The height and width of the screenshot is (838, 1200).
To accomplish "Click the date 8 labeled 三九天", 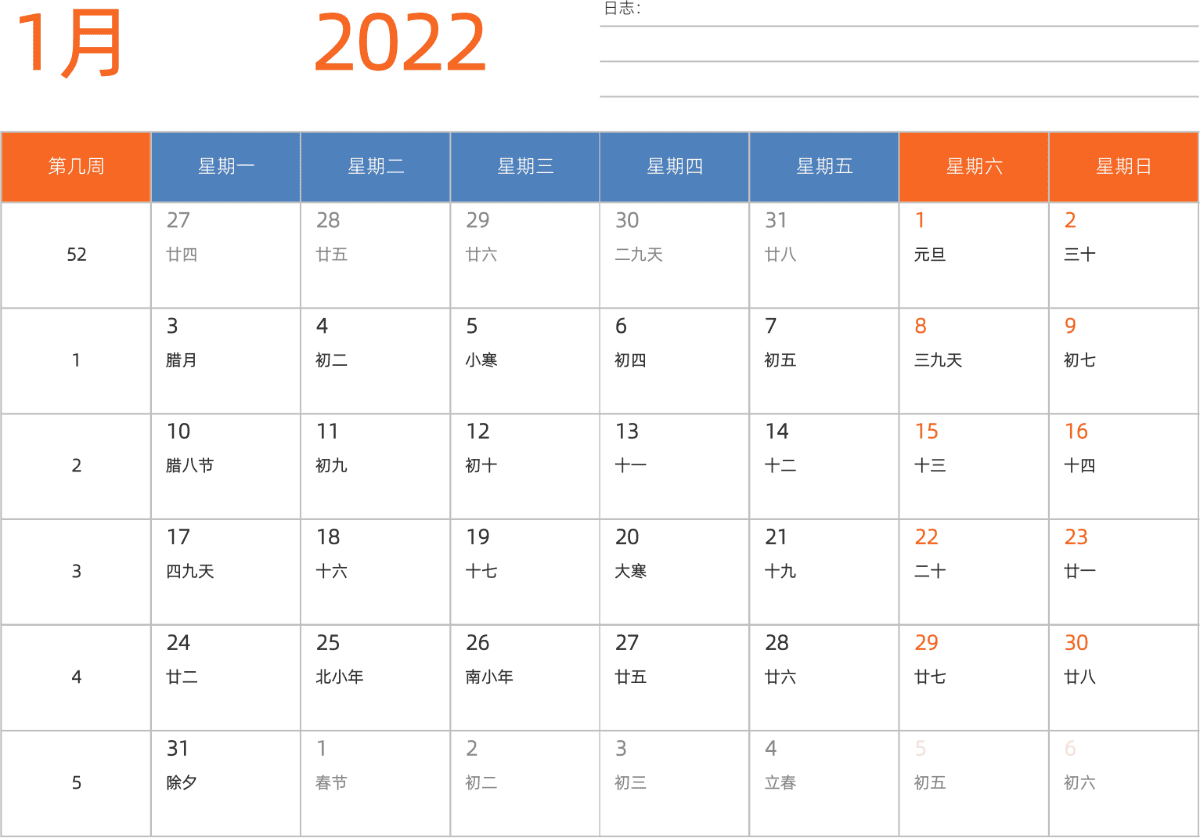I will [974, 361].
